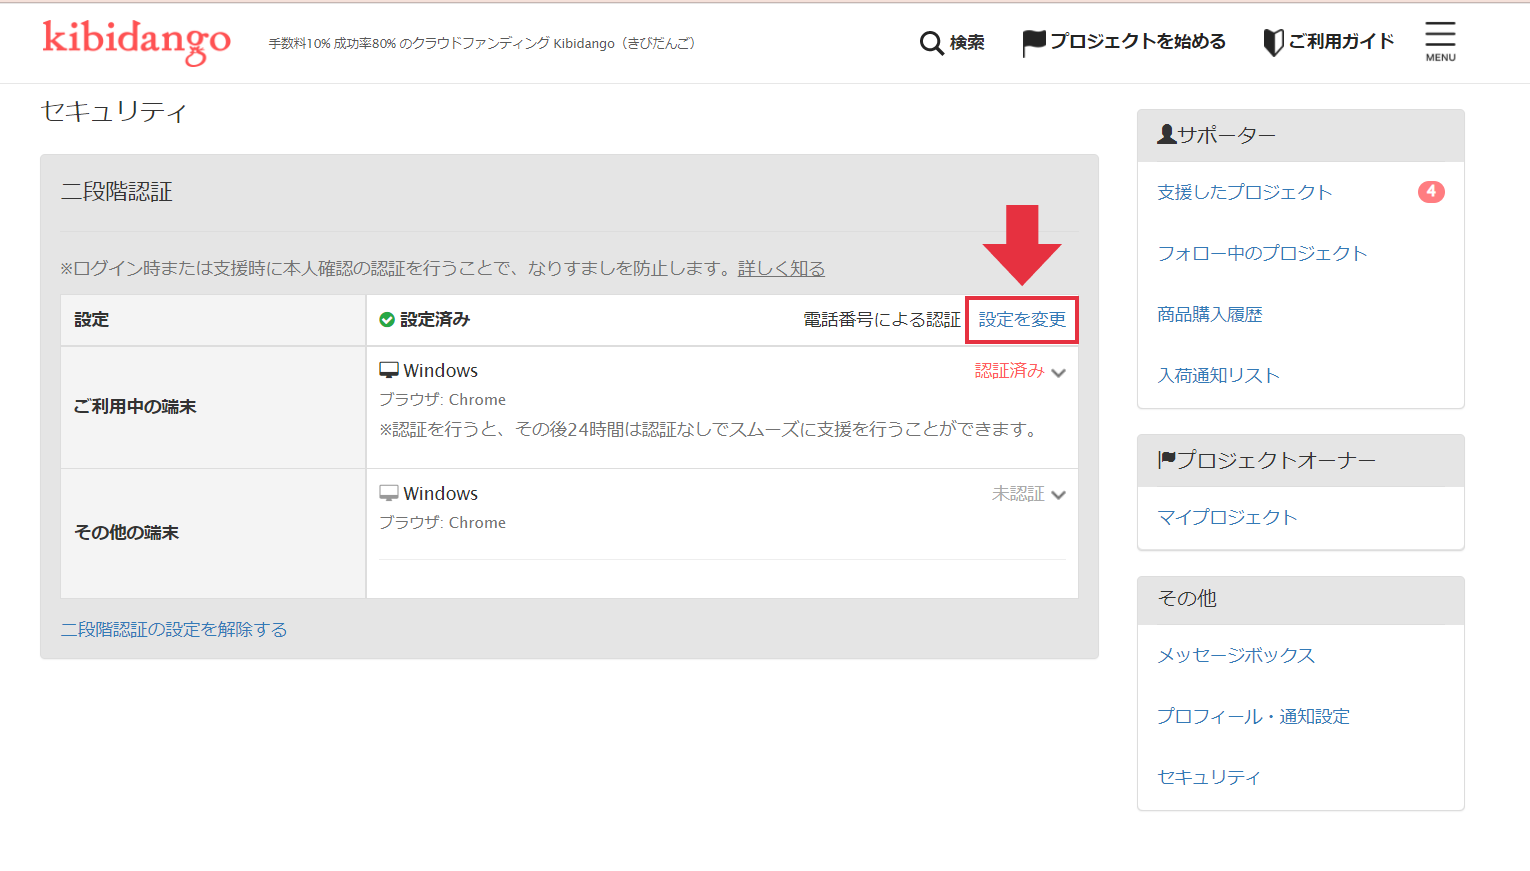Open the 詳しく知る link
The width and height of the screenshot is (1530, 871).
coord(781,268)
